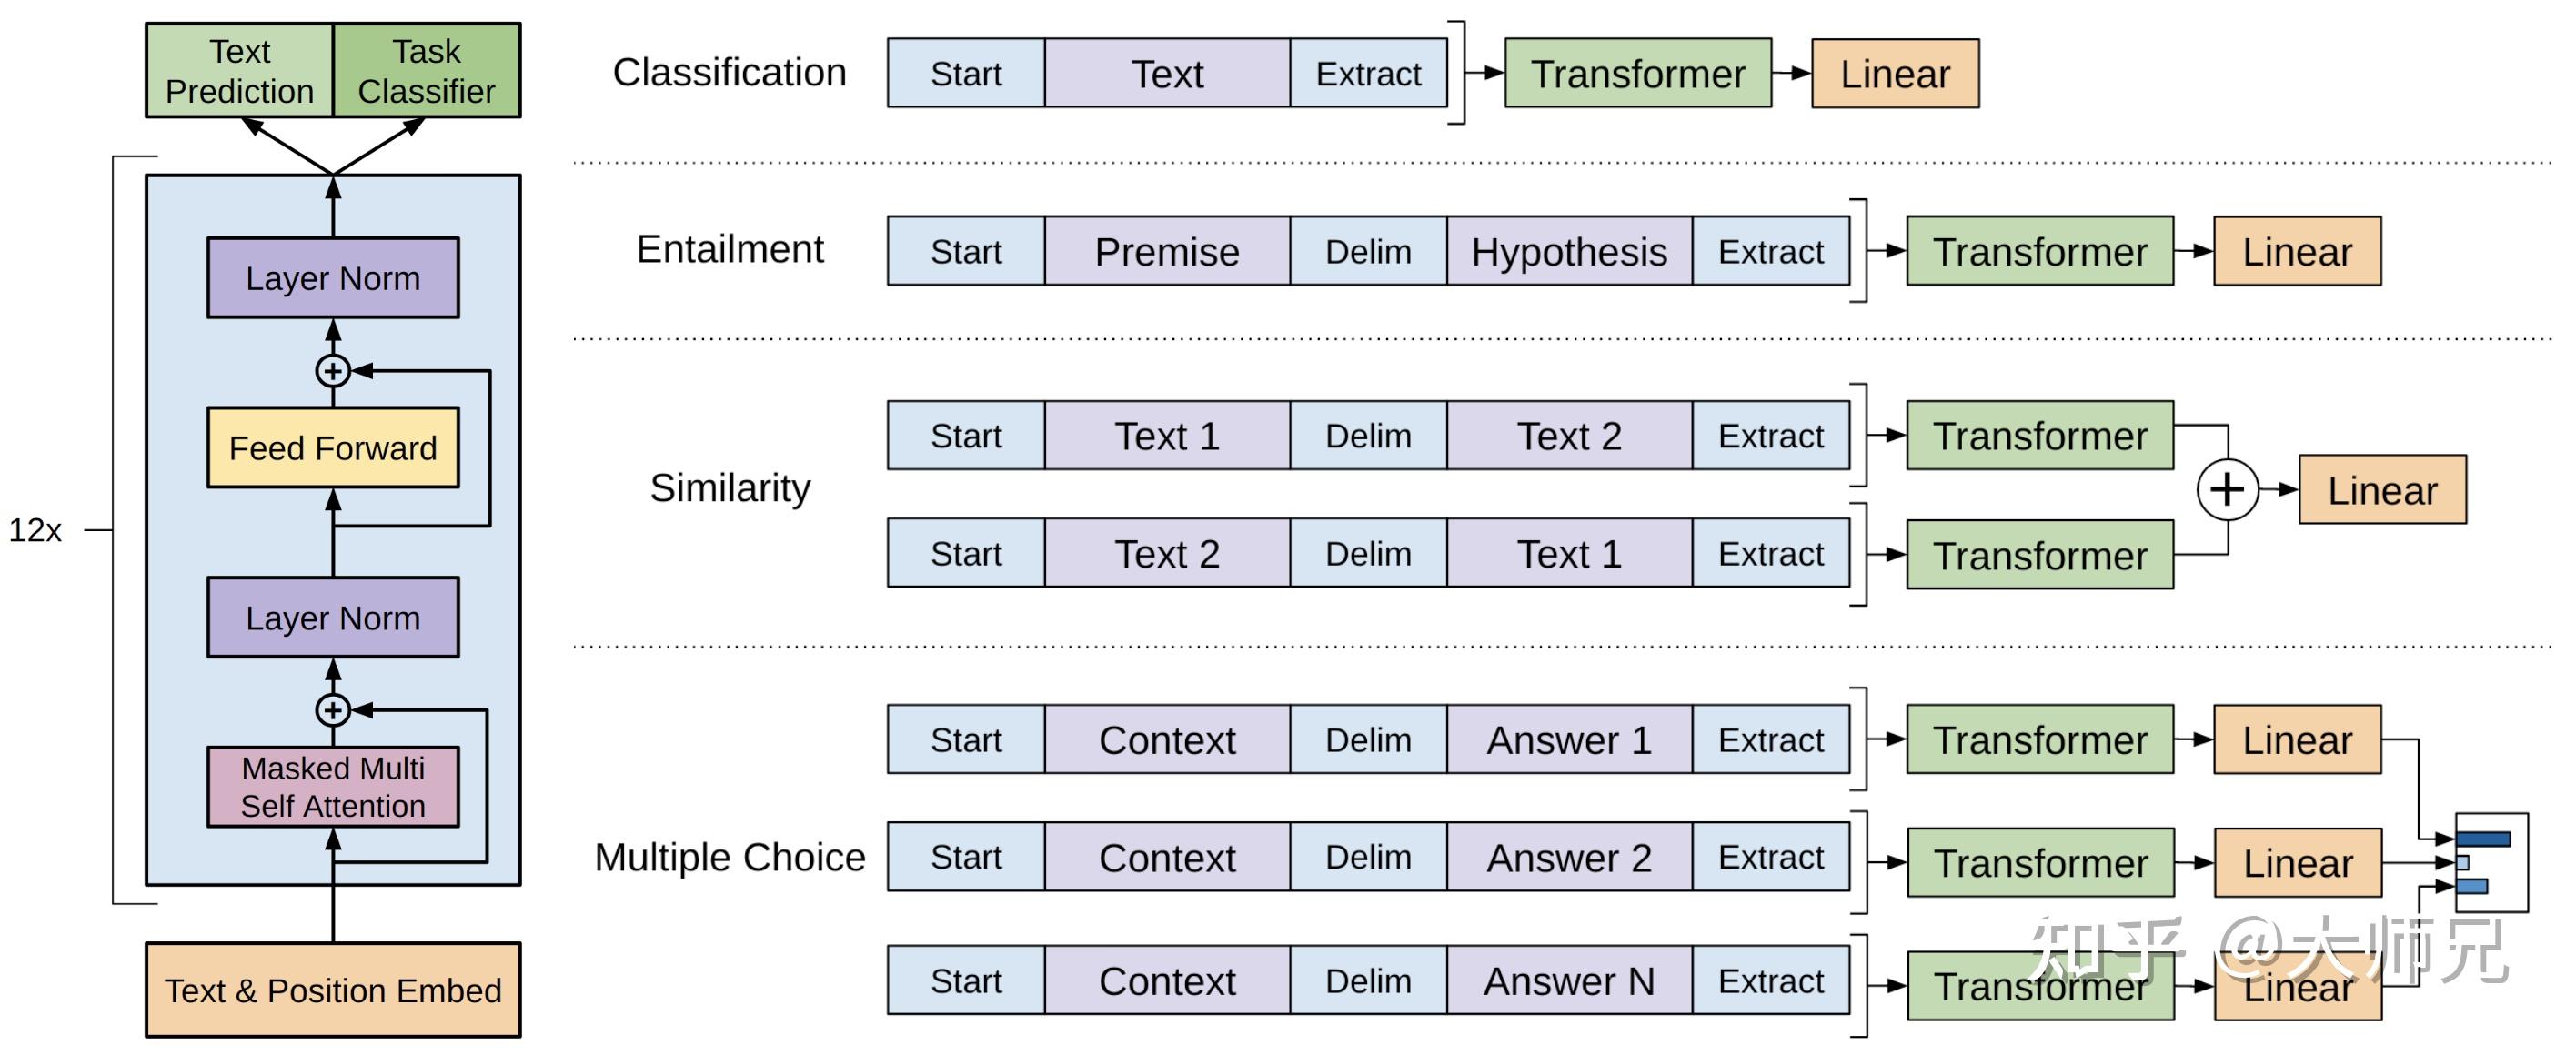Click the upper Layer Norm block

[333, 278]
